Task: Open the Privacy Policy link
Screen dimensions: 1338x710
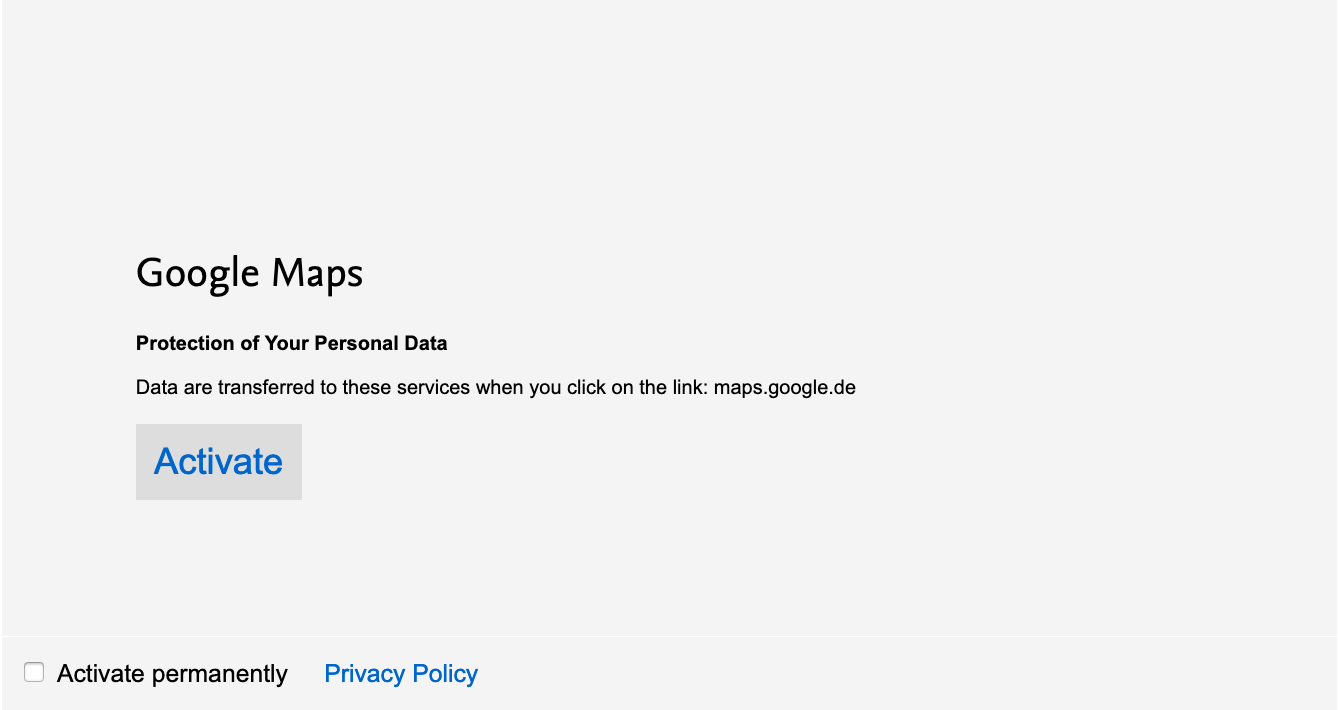Action: pos(400,674)
